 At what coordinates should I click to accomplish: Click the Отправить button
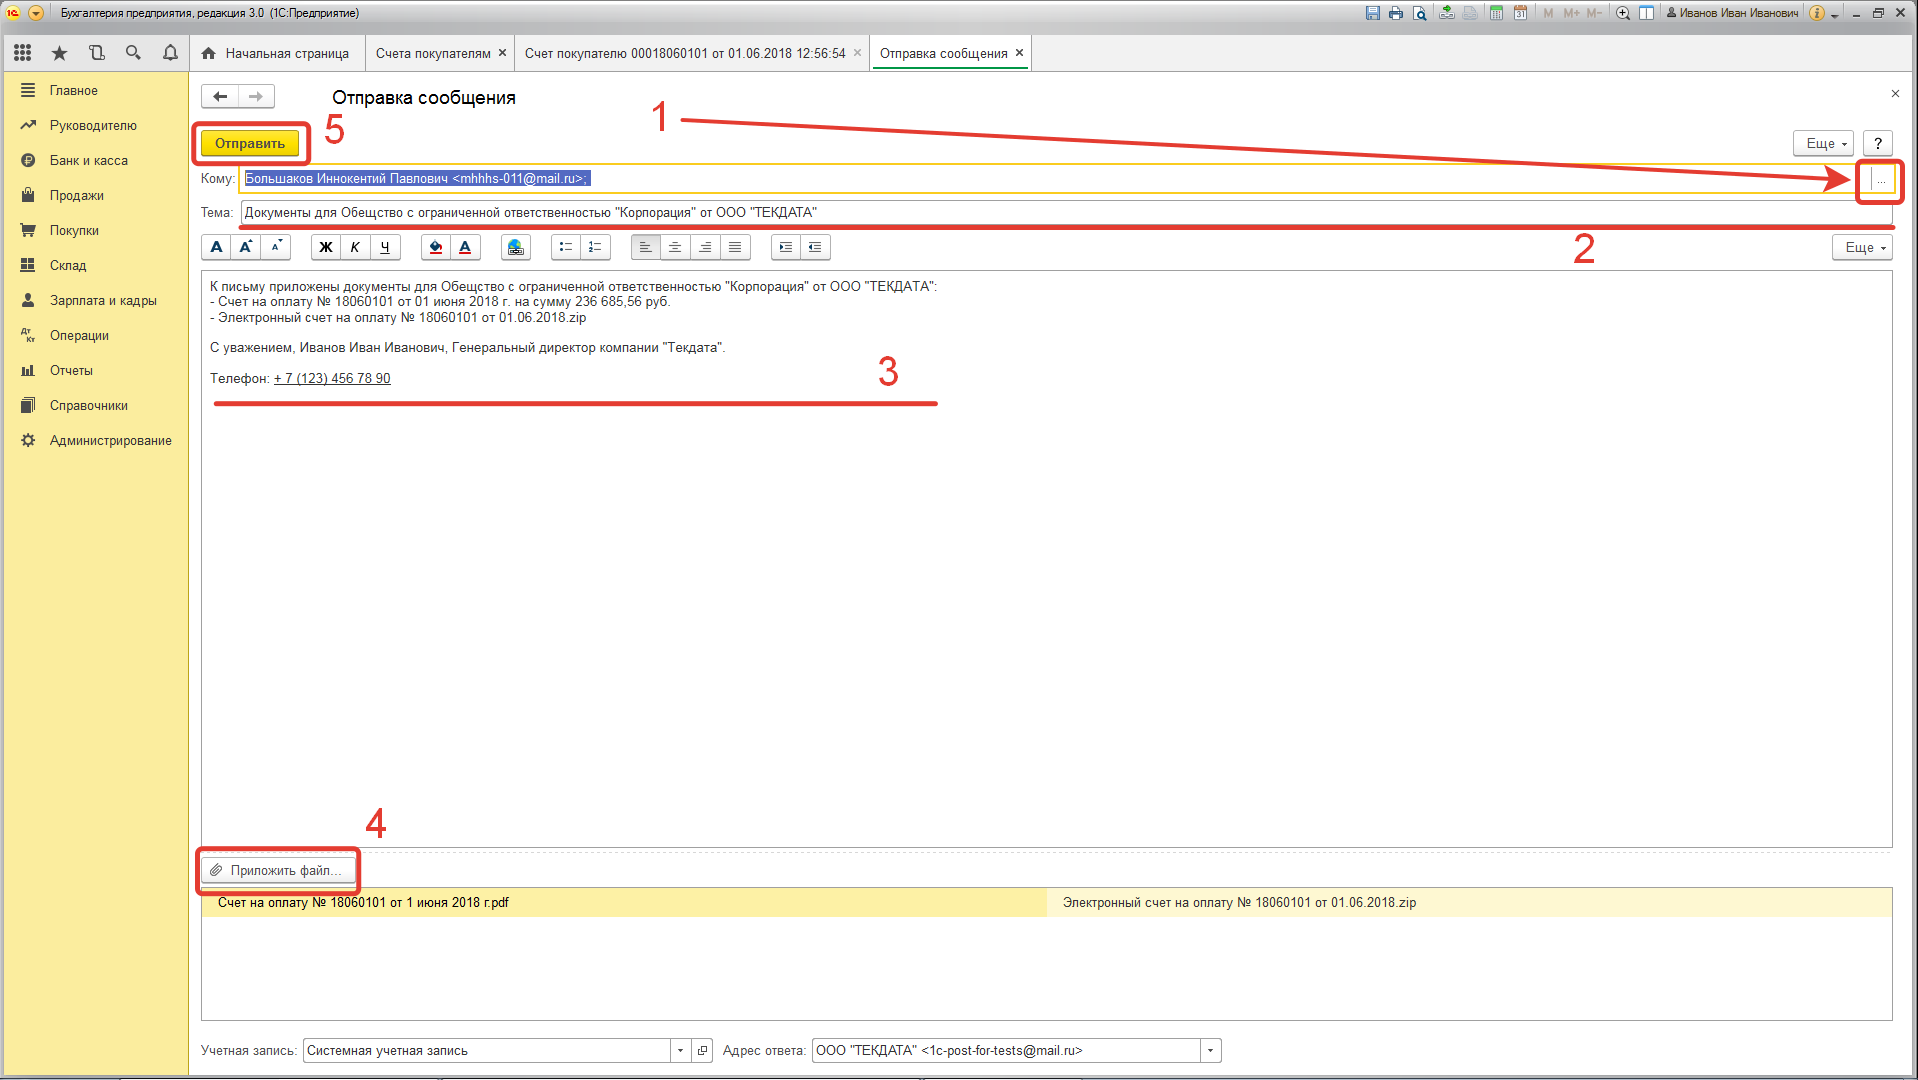tap(250, 143)
